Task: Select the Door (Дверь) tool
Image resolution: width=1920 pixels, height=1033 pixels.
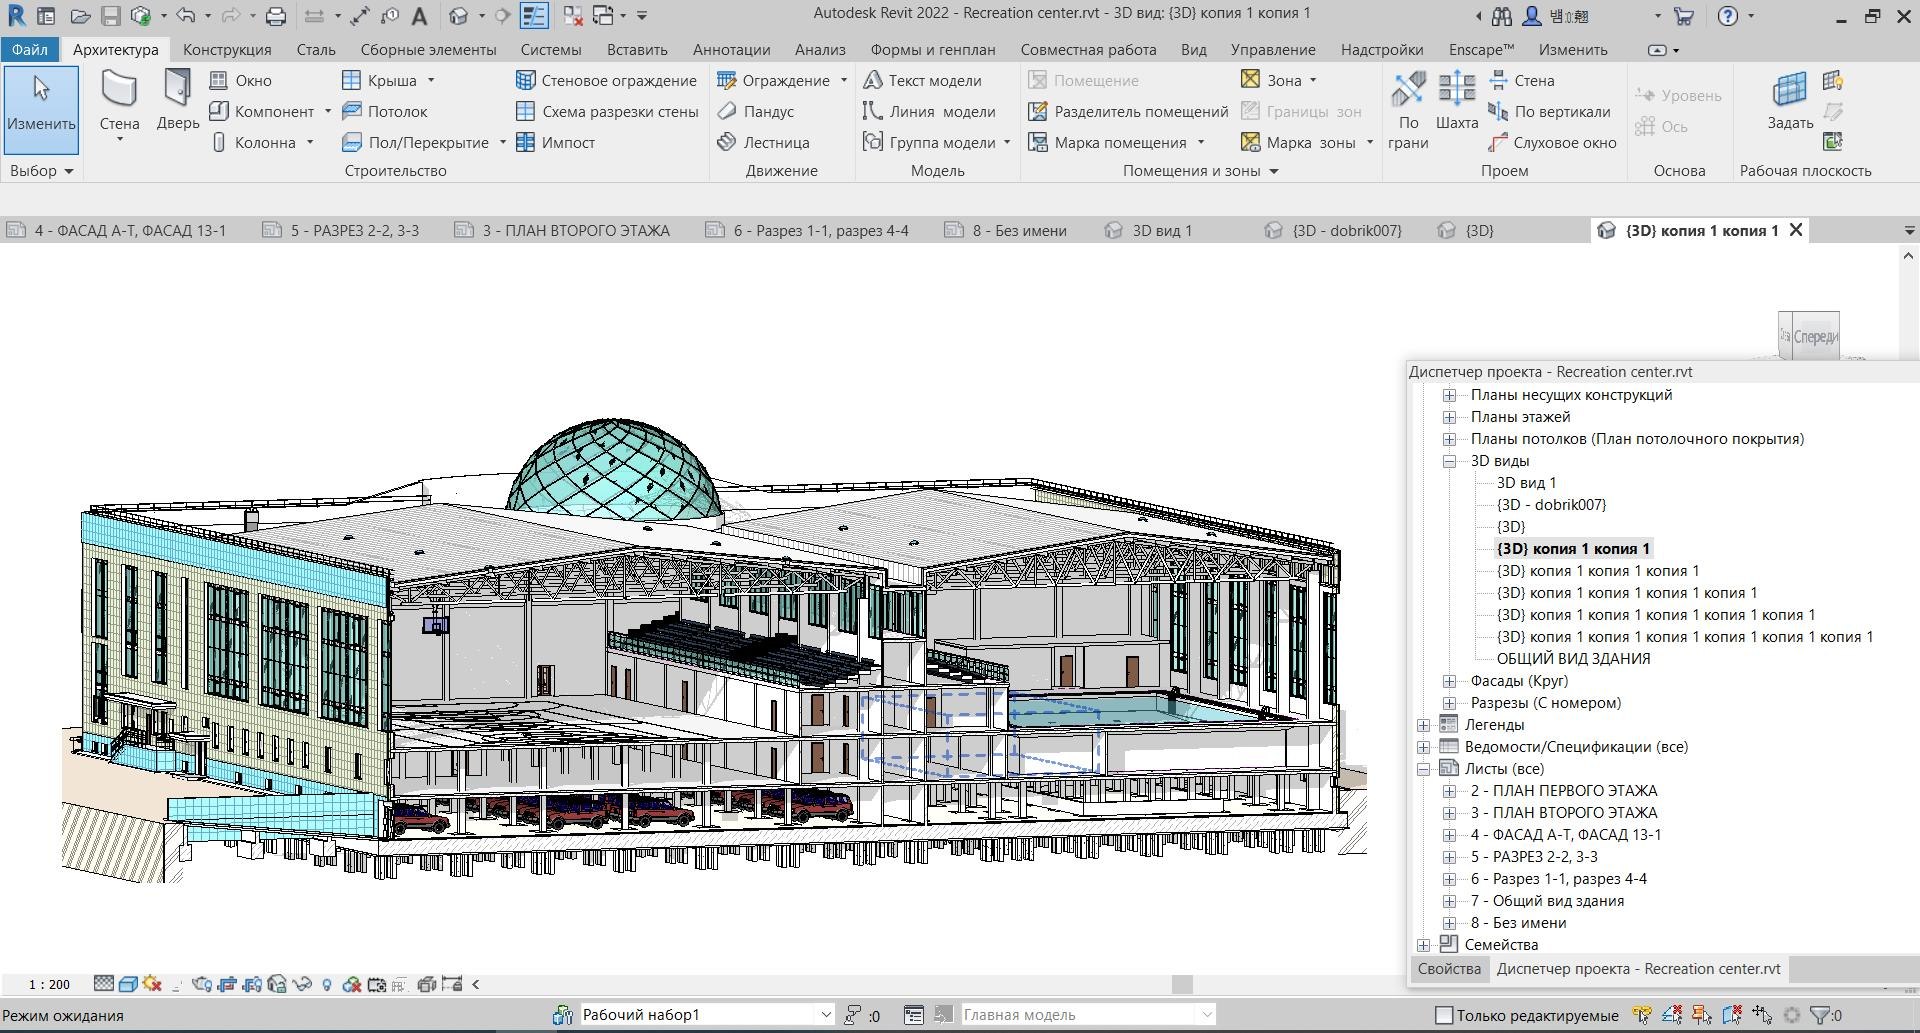Action: (x=178, y=100)
